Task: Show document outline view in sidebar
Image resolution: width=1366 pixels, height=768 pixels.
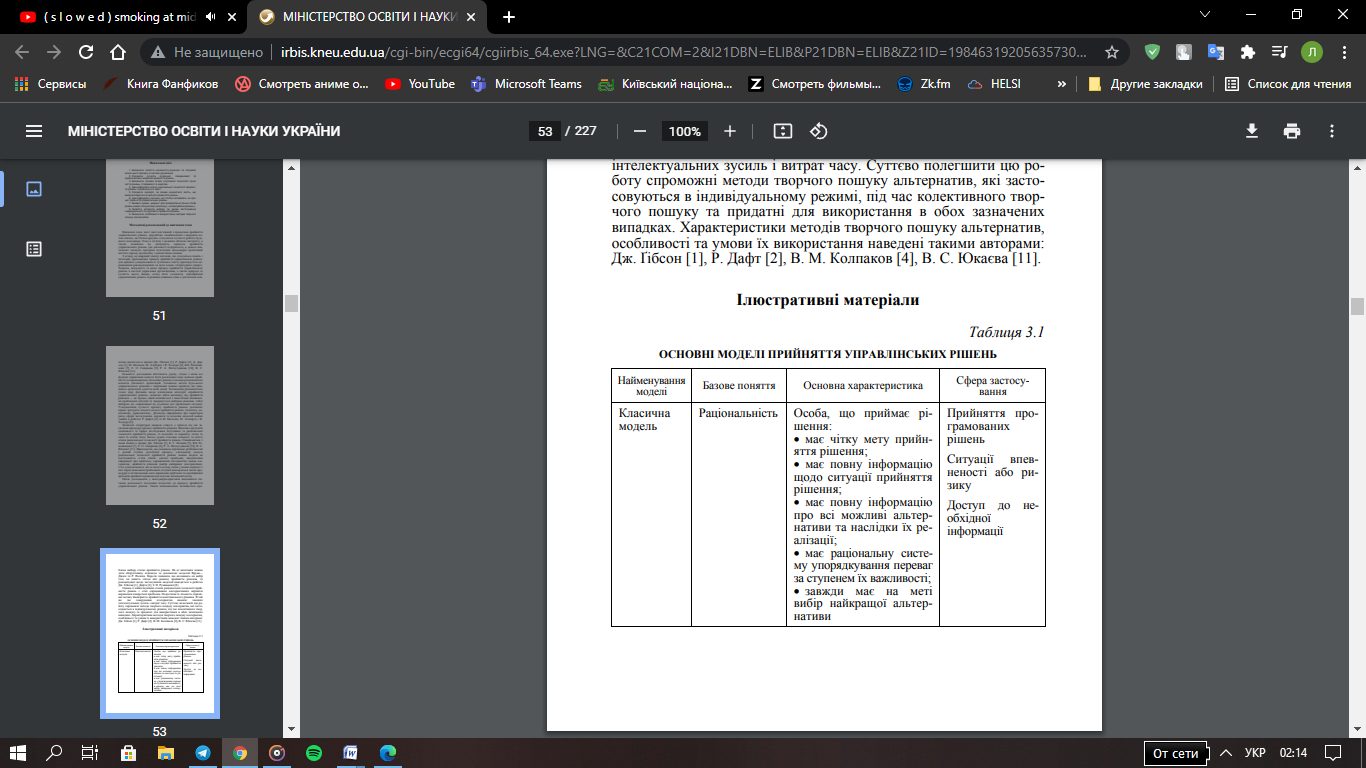Action: tap(34, 249)
